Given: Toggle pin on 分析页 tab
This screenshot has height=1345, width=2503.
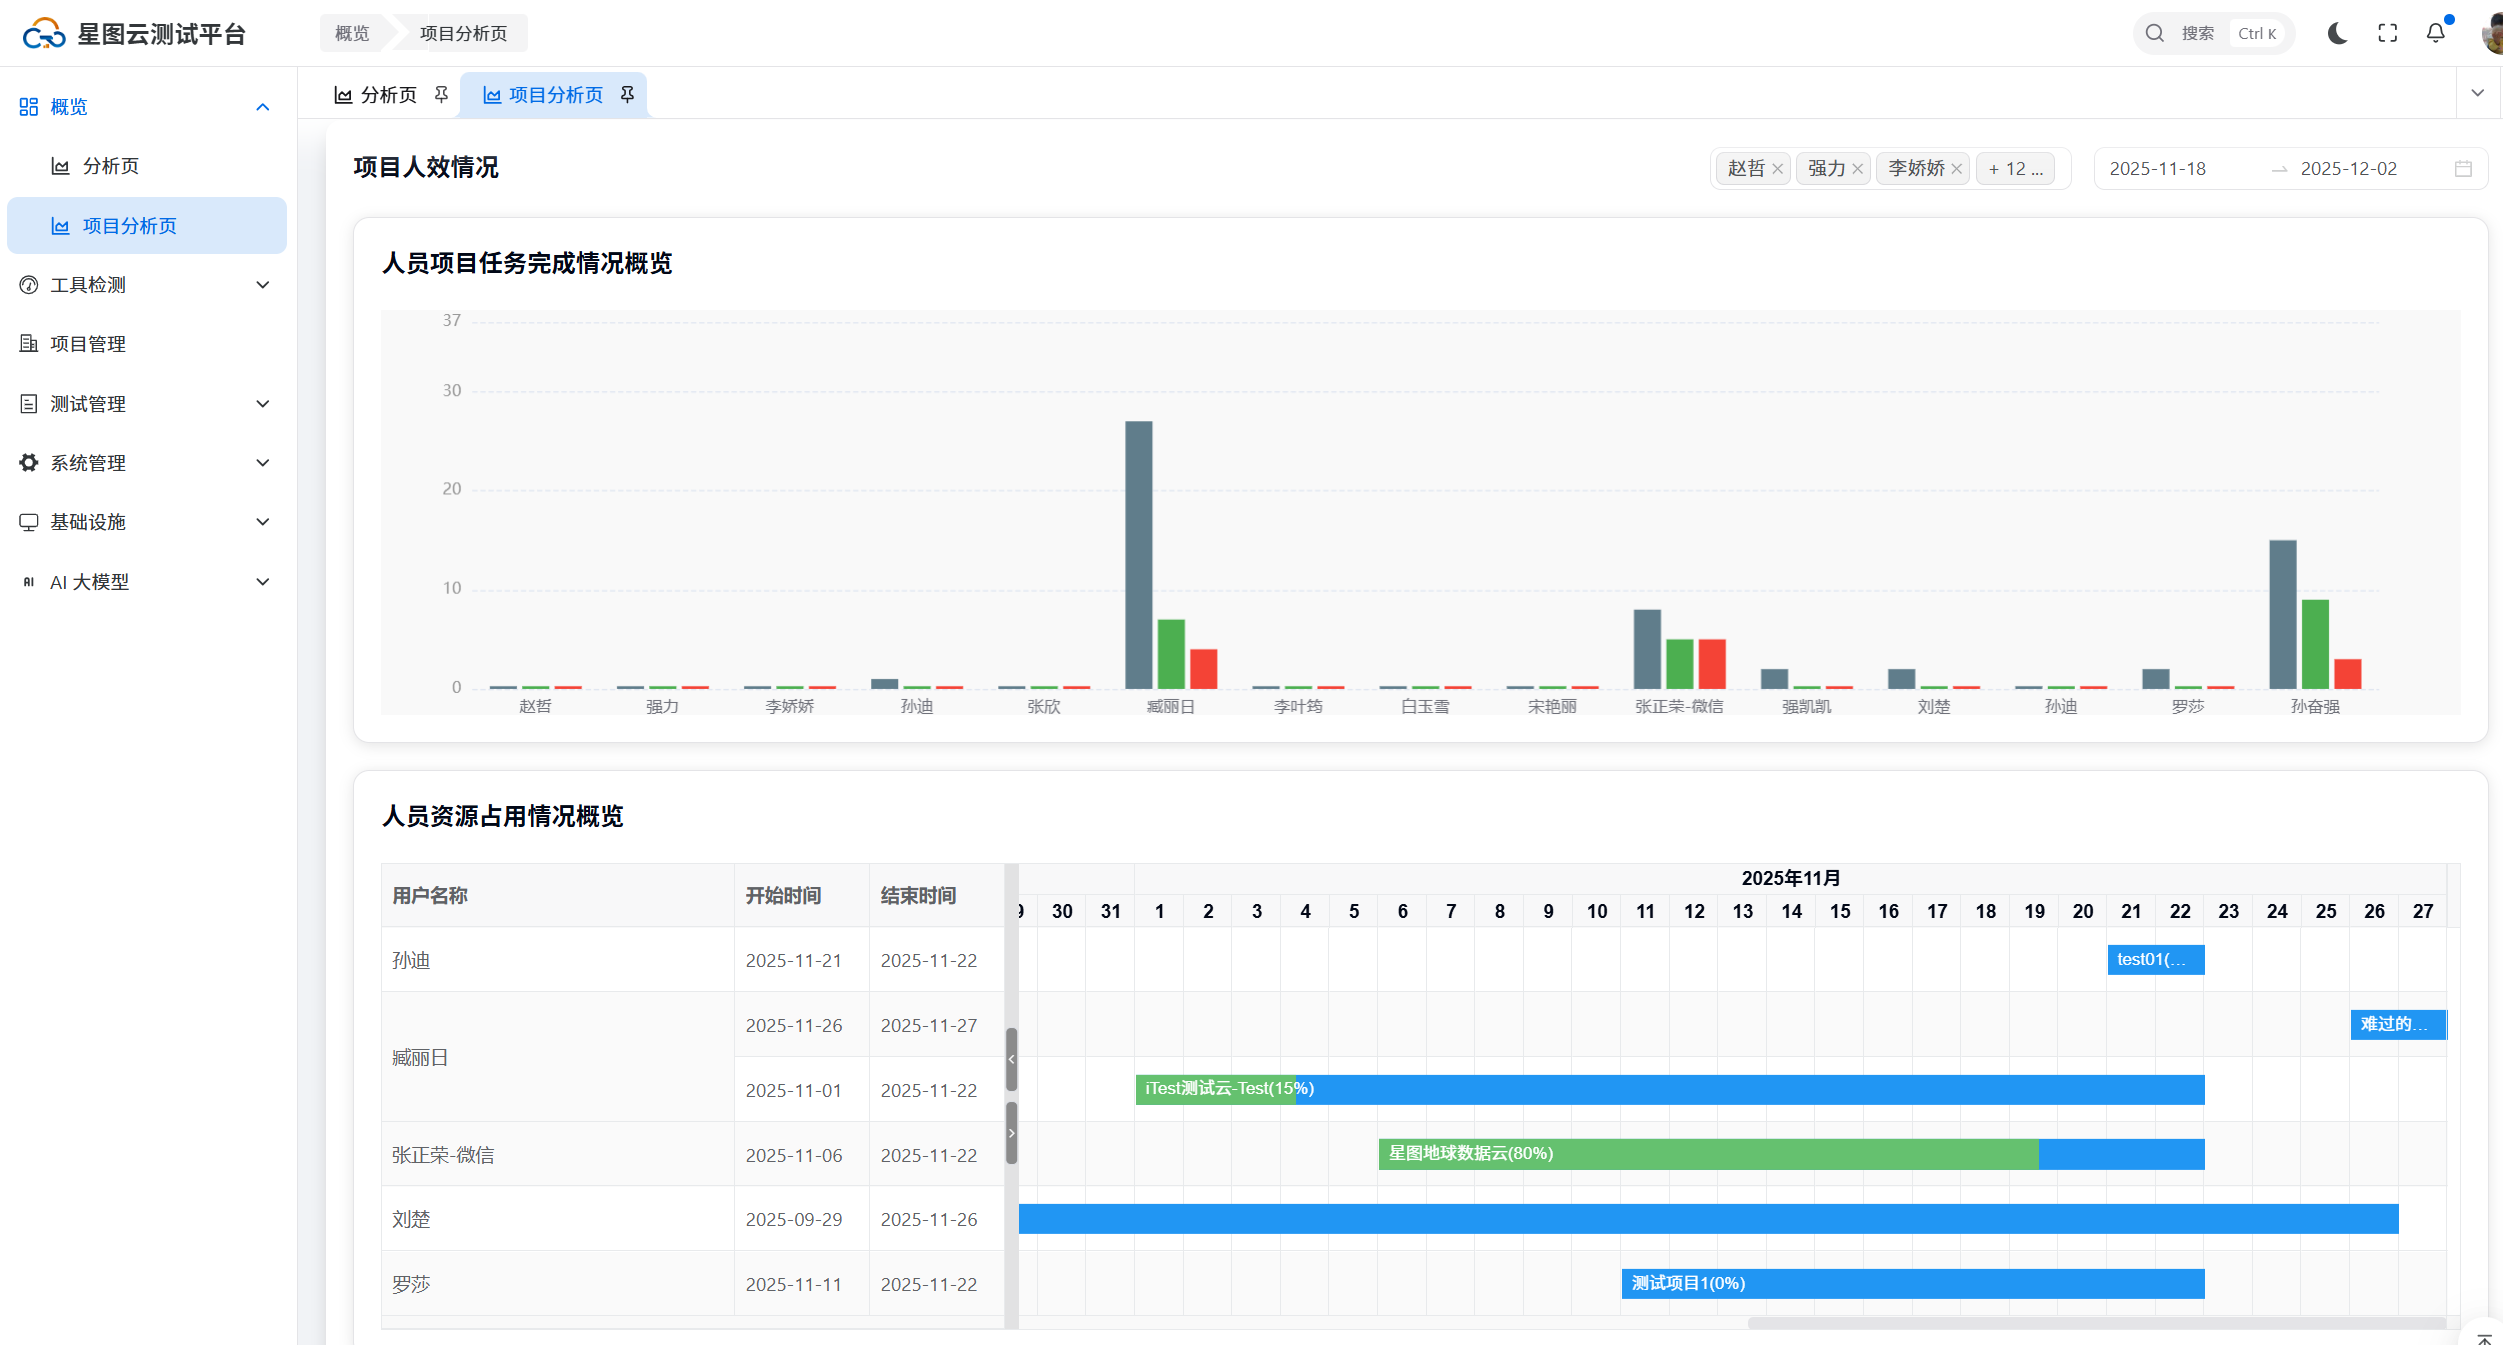Looking at the screenshot, I should (441, 94).
